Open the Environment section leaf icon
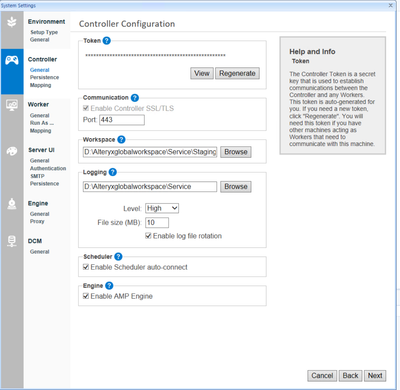 pos(12,22)
